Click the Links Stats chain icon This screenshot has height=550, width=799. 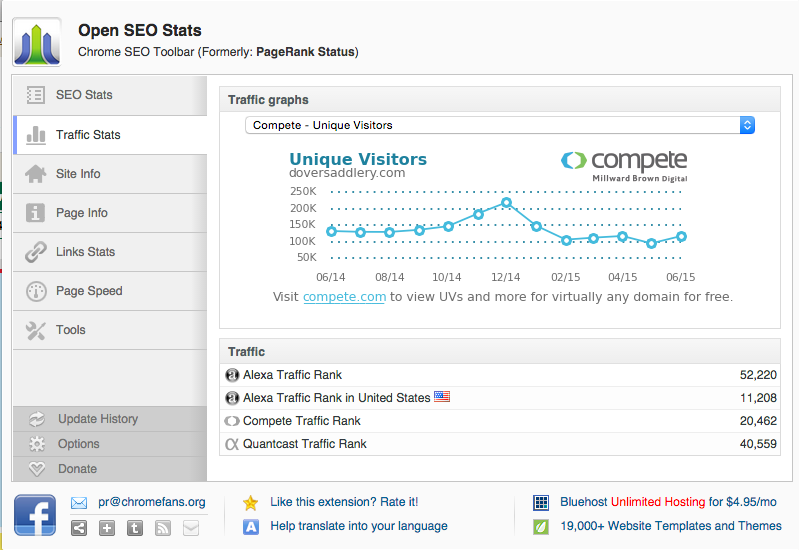point(36,252)
